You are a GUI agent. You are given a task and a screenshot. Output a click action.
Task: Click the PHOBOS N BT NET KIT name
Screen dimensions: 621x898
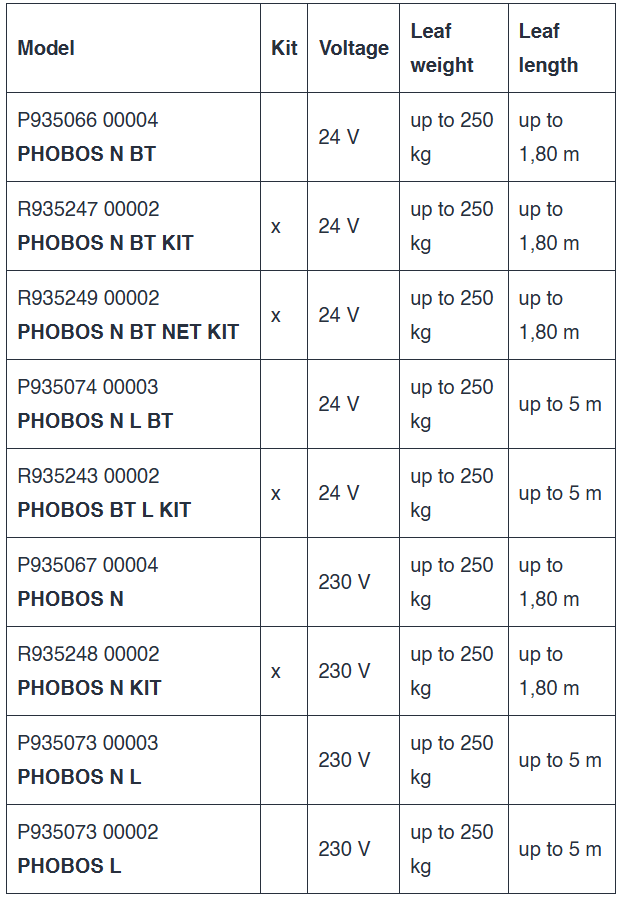pos(128,332)
